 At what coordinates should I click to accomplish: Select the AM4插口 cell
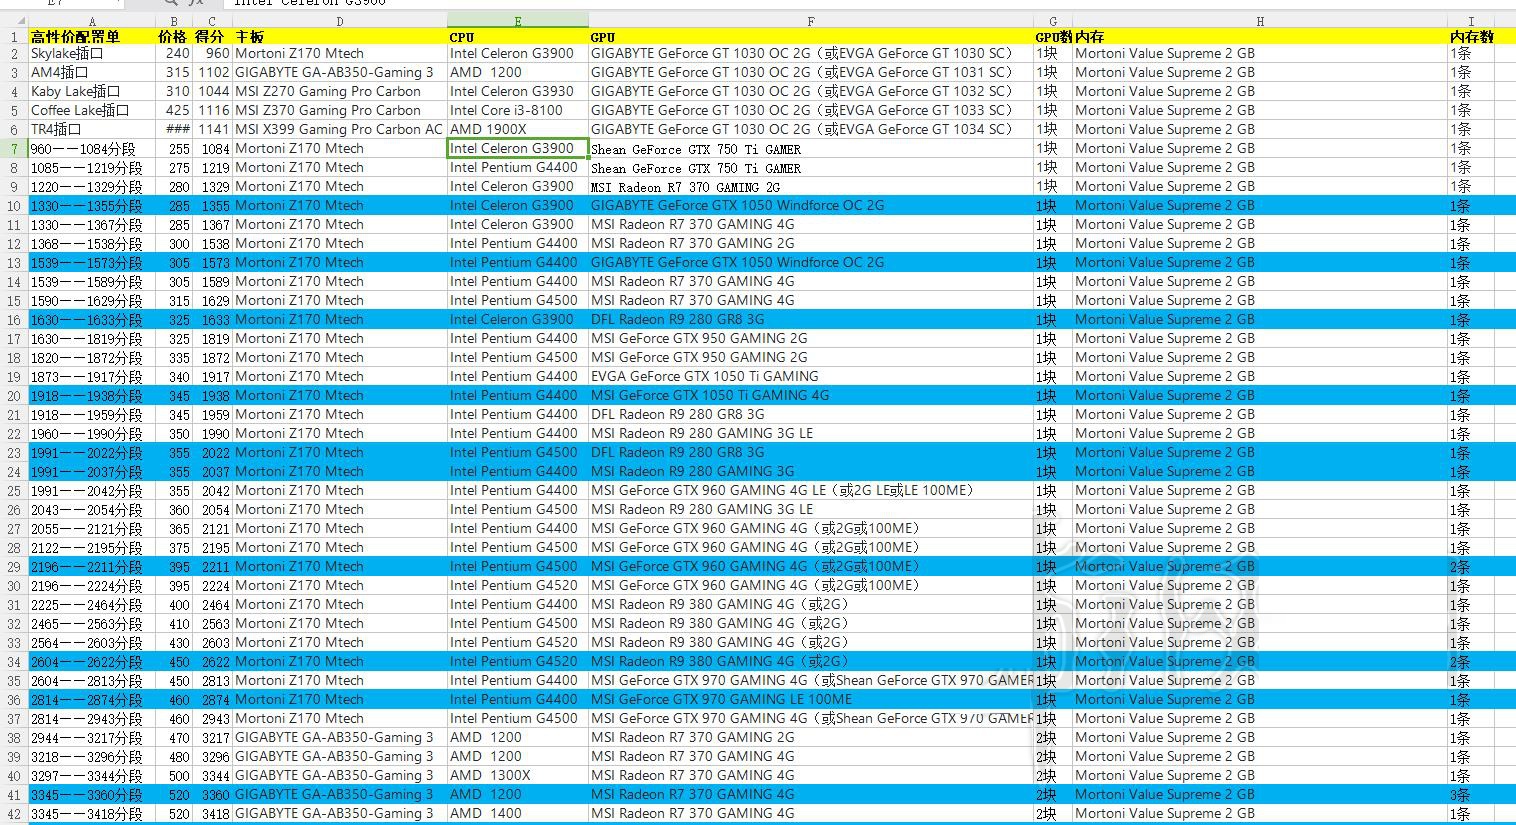click(x=92, y=72)
